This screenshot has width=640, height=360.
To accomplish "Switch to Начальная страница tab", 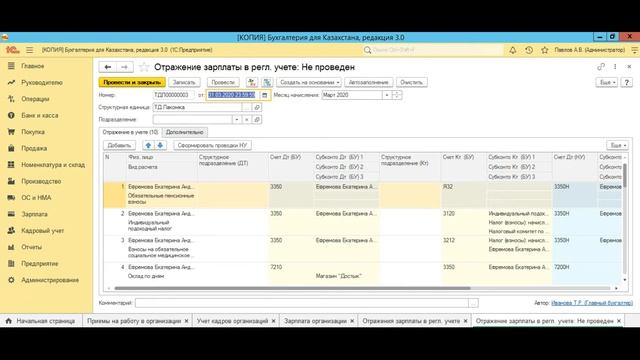I will pos(41,321).
